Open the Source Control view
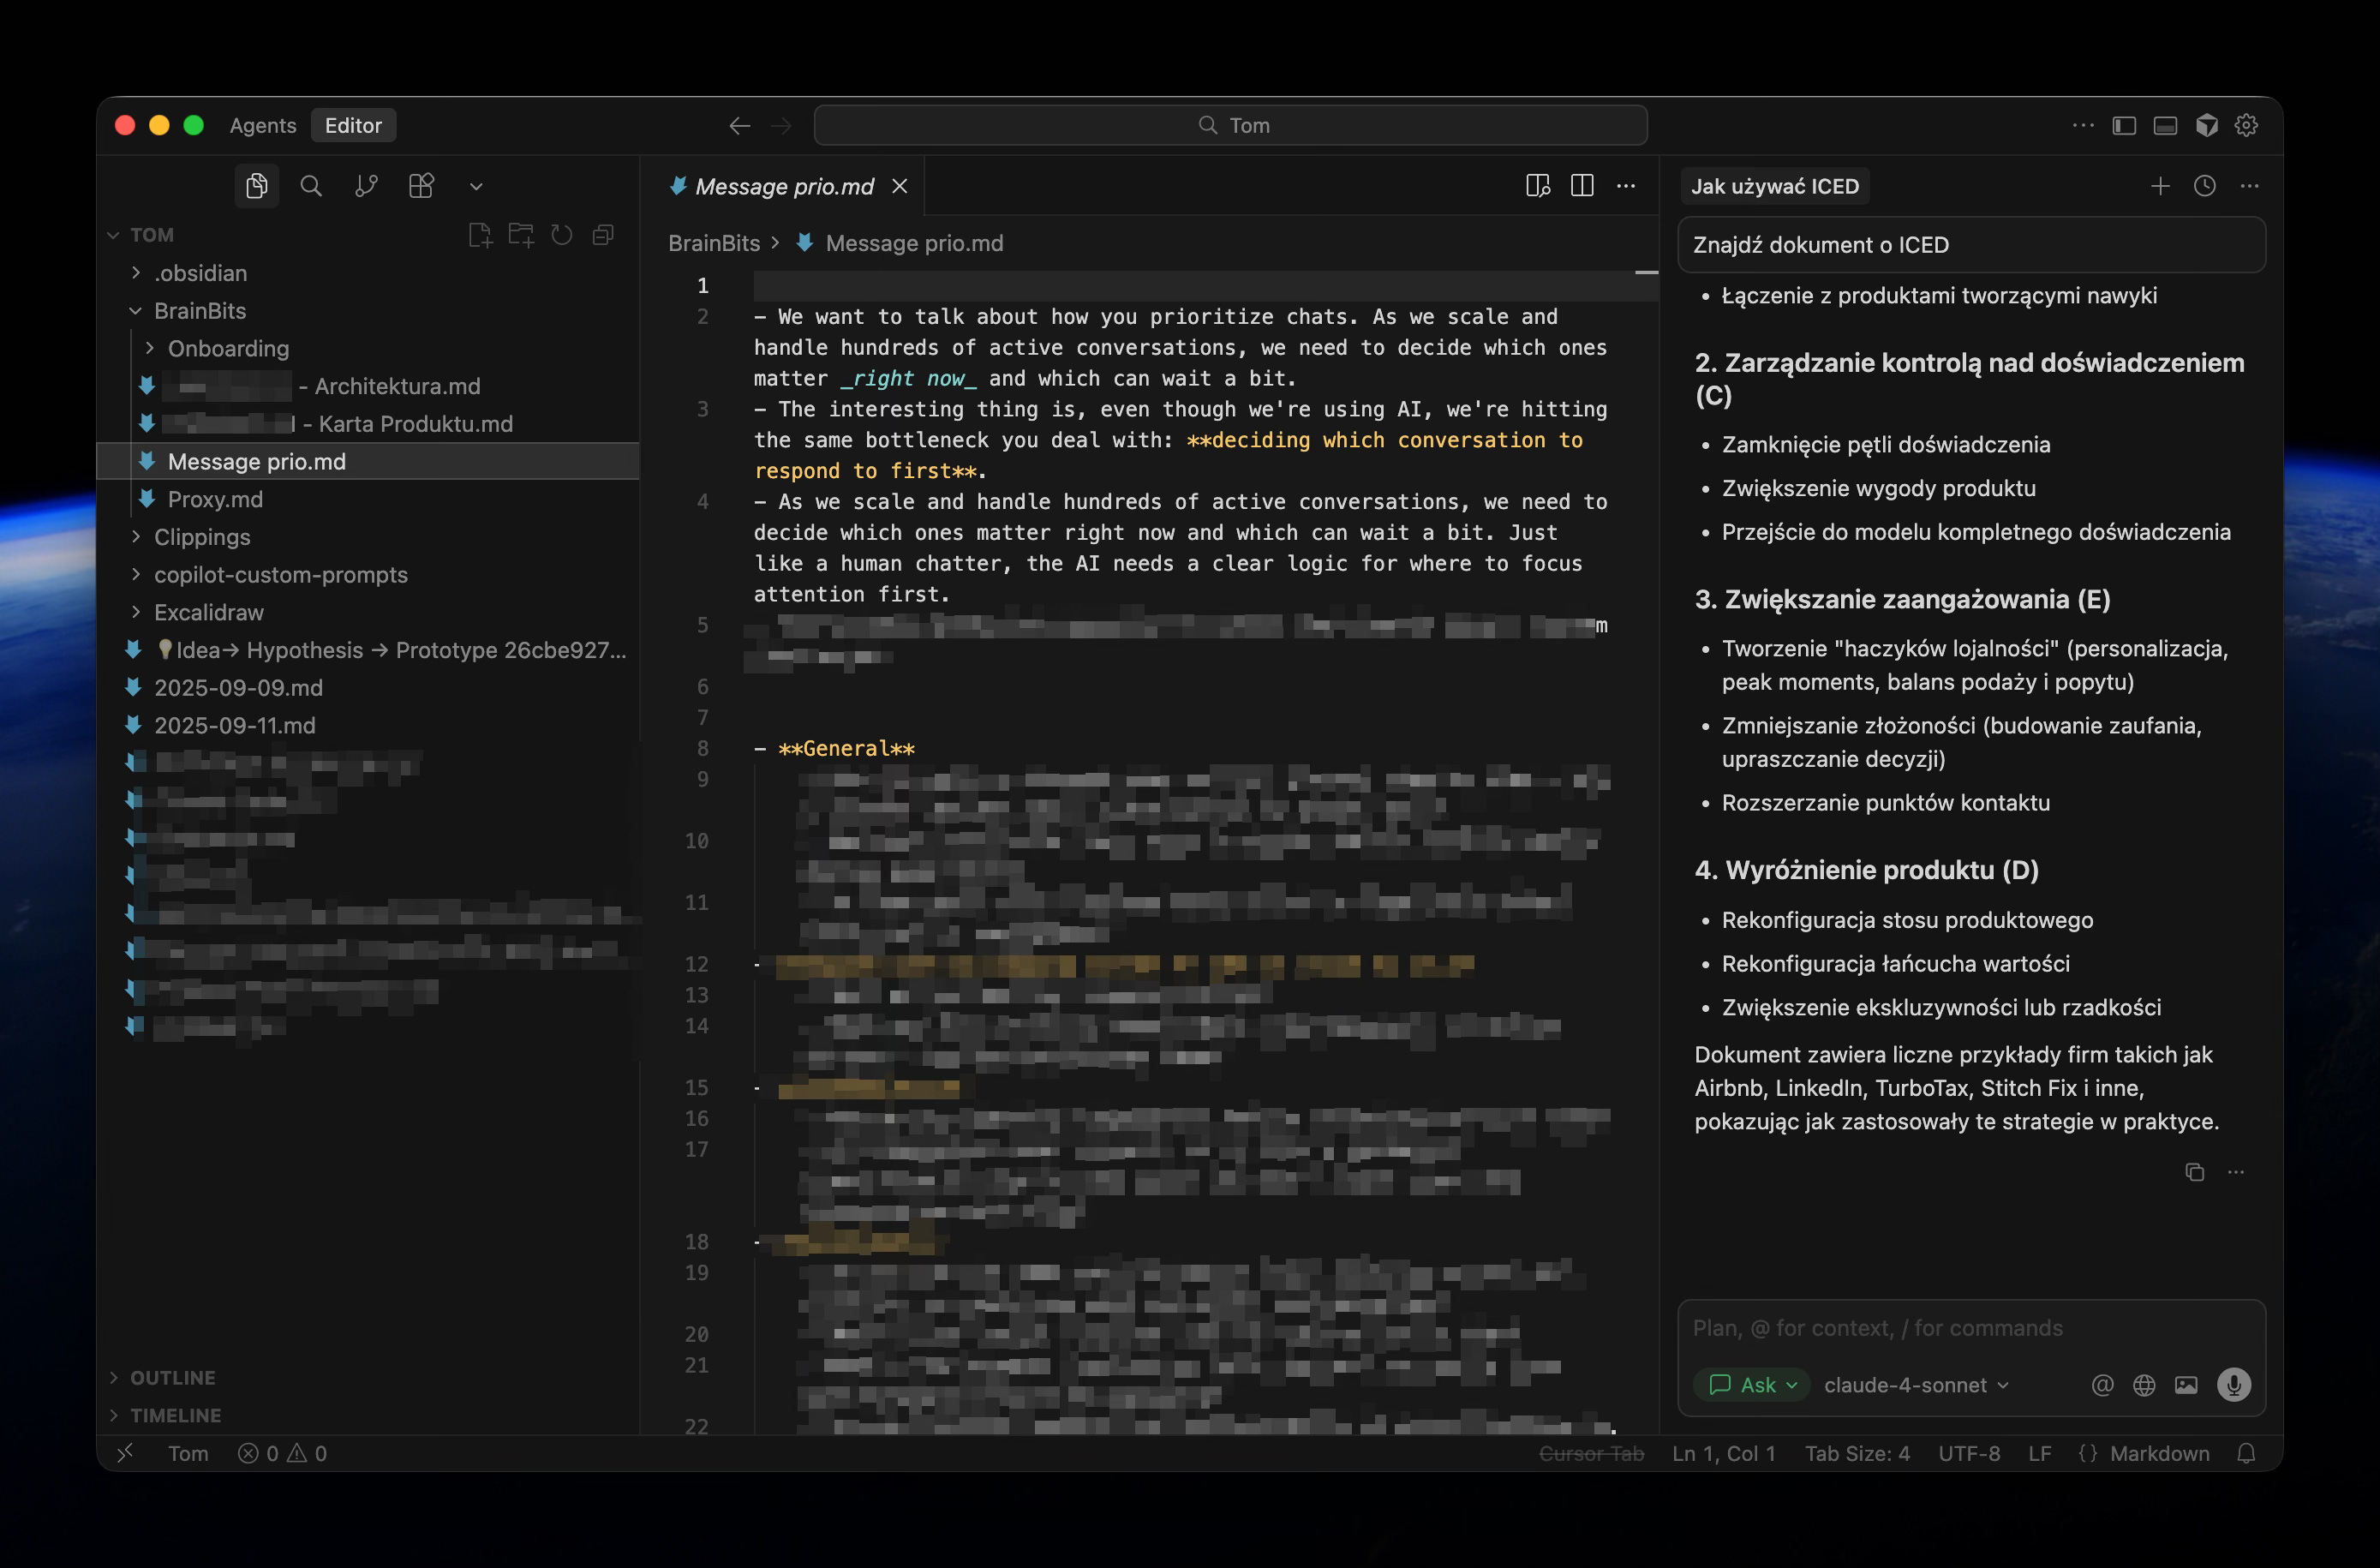 click(x=366, y=186)
